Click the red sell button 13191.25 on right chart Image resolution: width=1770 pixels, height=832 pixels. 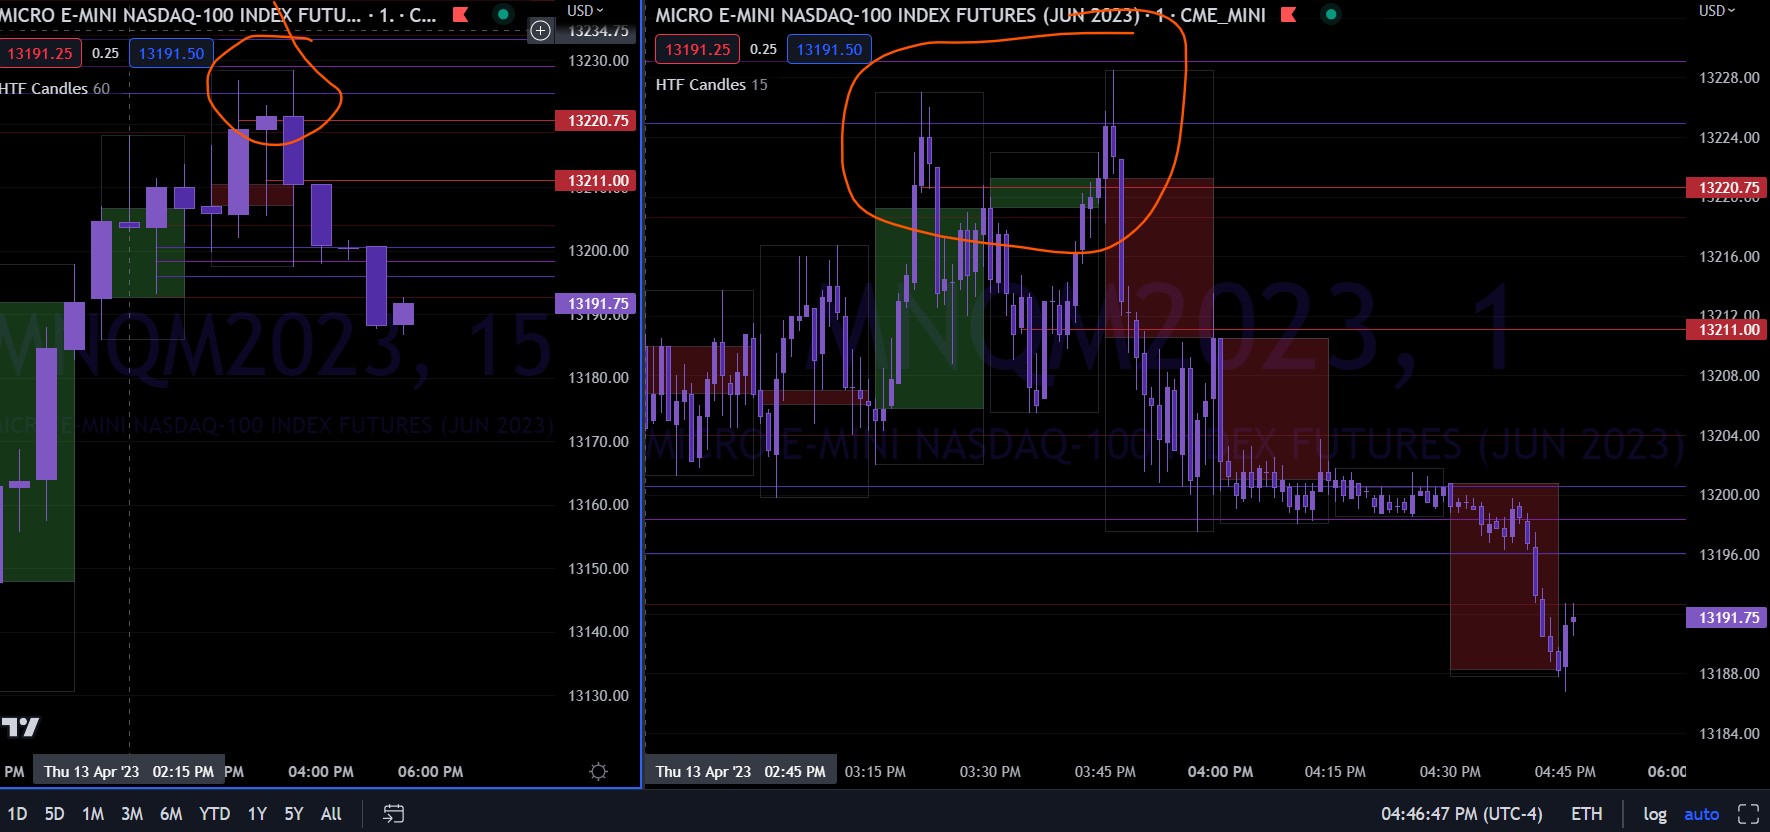697,49
